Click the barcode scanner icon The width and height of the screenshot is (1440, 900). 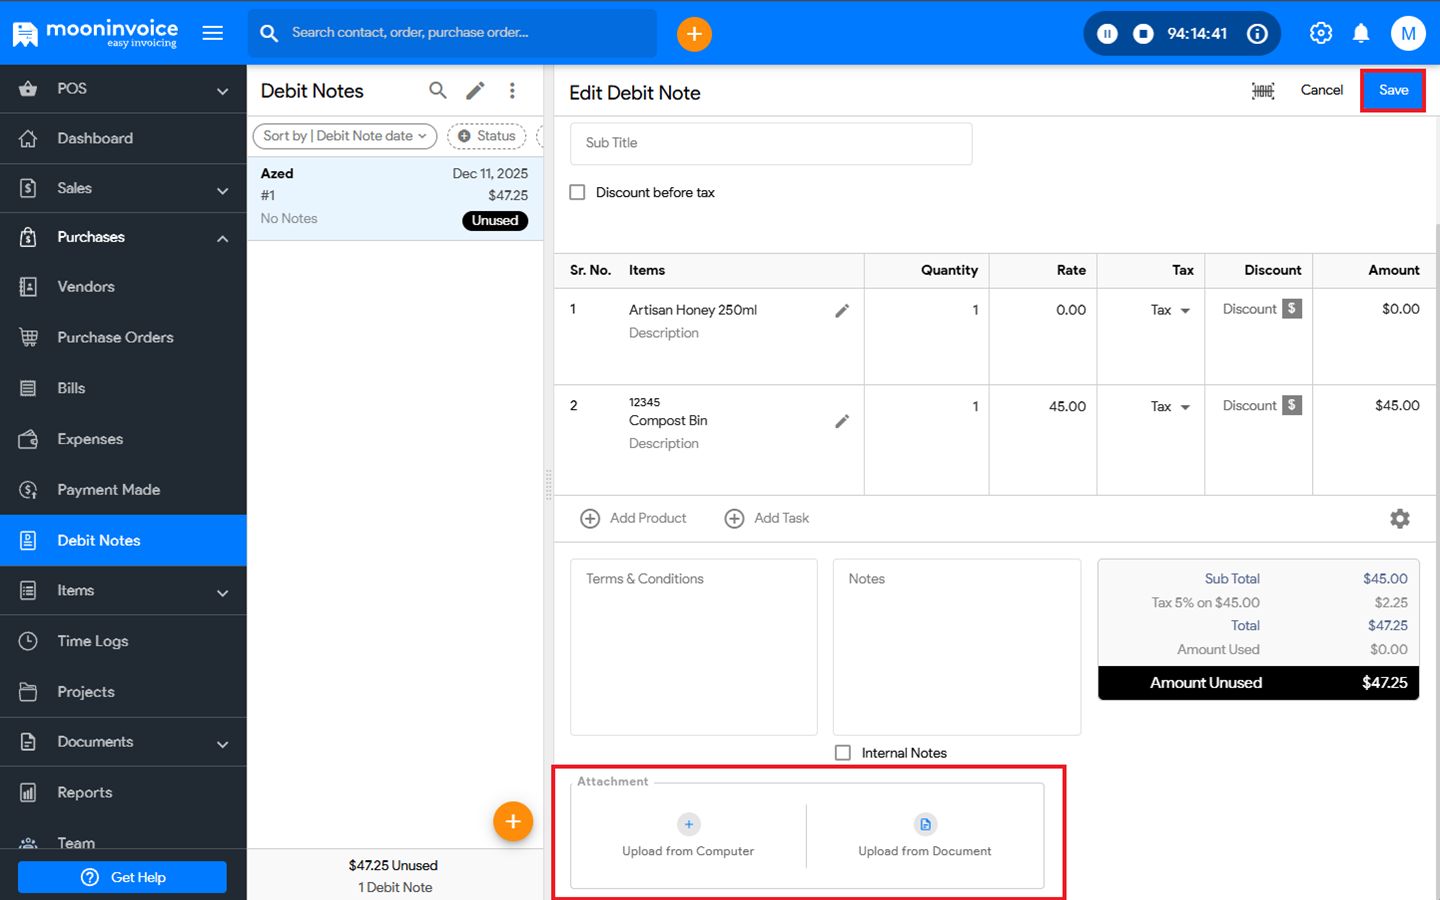coord(1262,91)
